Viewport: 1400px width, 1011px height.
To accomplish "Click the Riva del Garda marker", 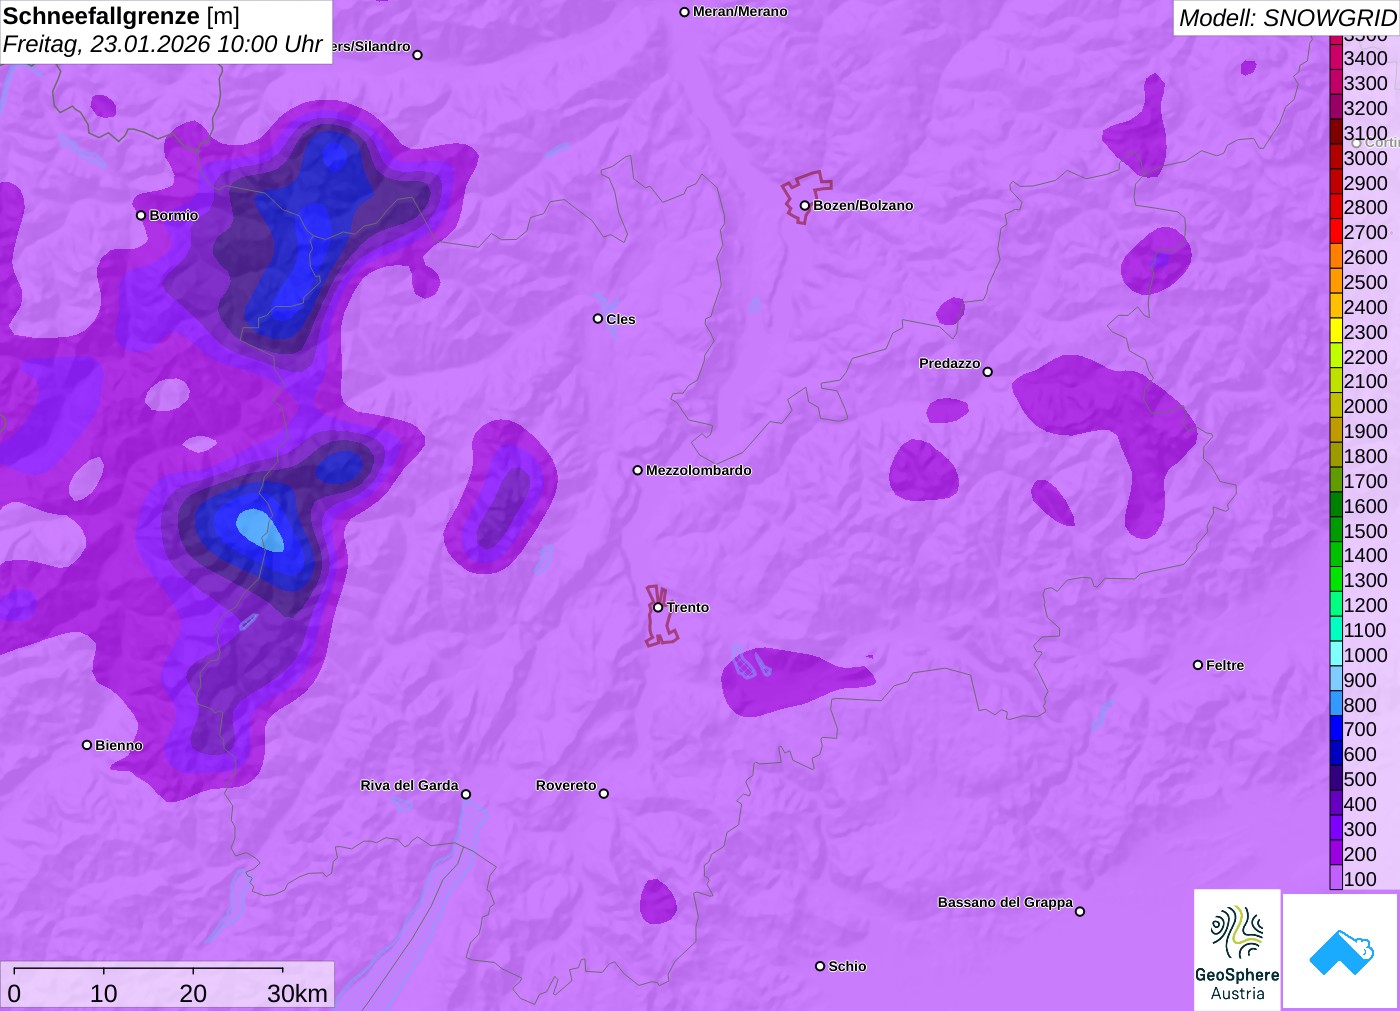I will click(x=466, y=795).
